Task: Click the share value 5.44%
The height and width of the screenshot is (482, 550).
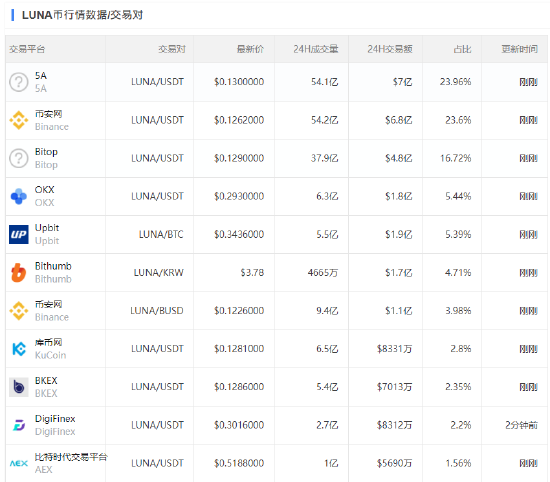Action: pyautogui.click(x=458, y=196)
